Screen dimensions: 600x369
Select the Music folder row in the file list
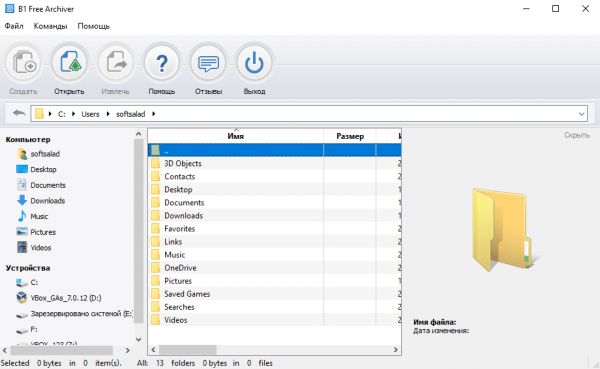(x=274, y=255)
